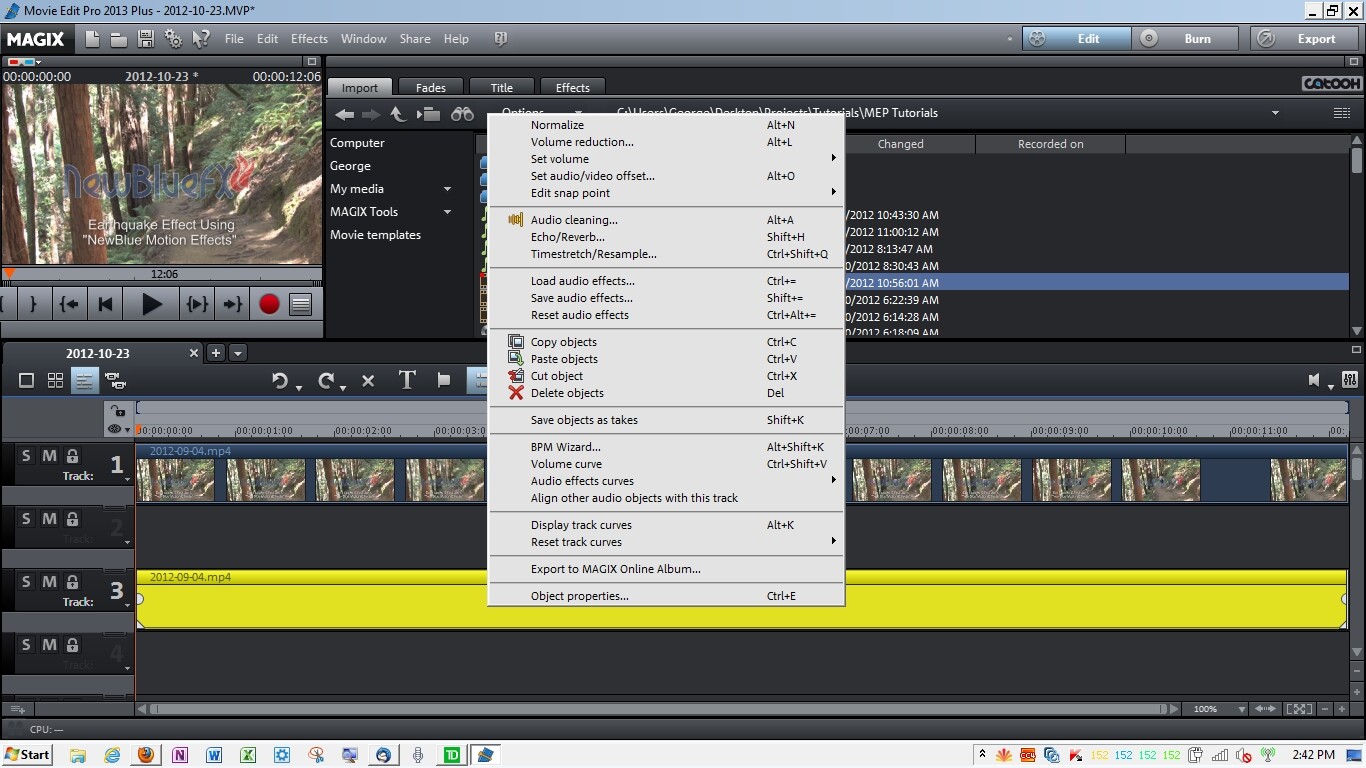Screen dimensions: 1366x768
Task: Open the undo history dropdown arrow
Action: coord(299,388)
